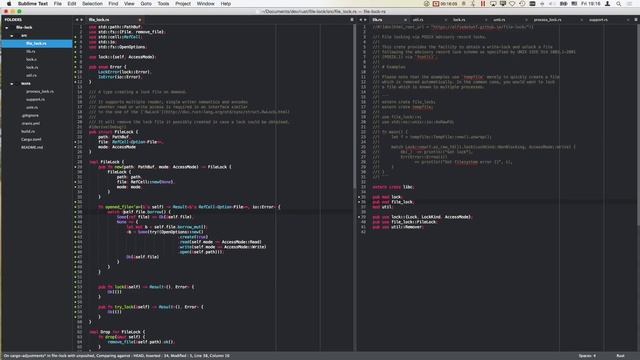Open lib.rs from the sidebar
640x360 pixels.
[x=31, y=51]
